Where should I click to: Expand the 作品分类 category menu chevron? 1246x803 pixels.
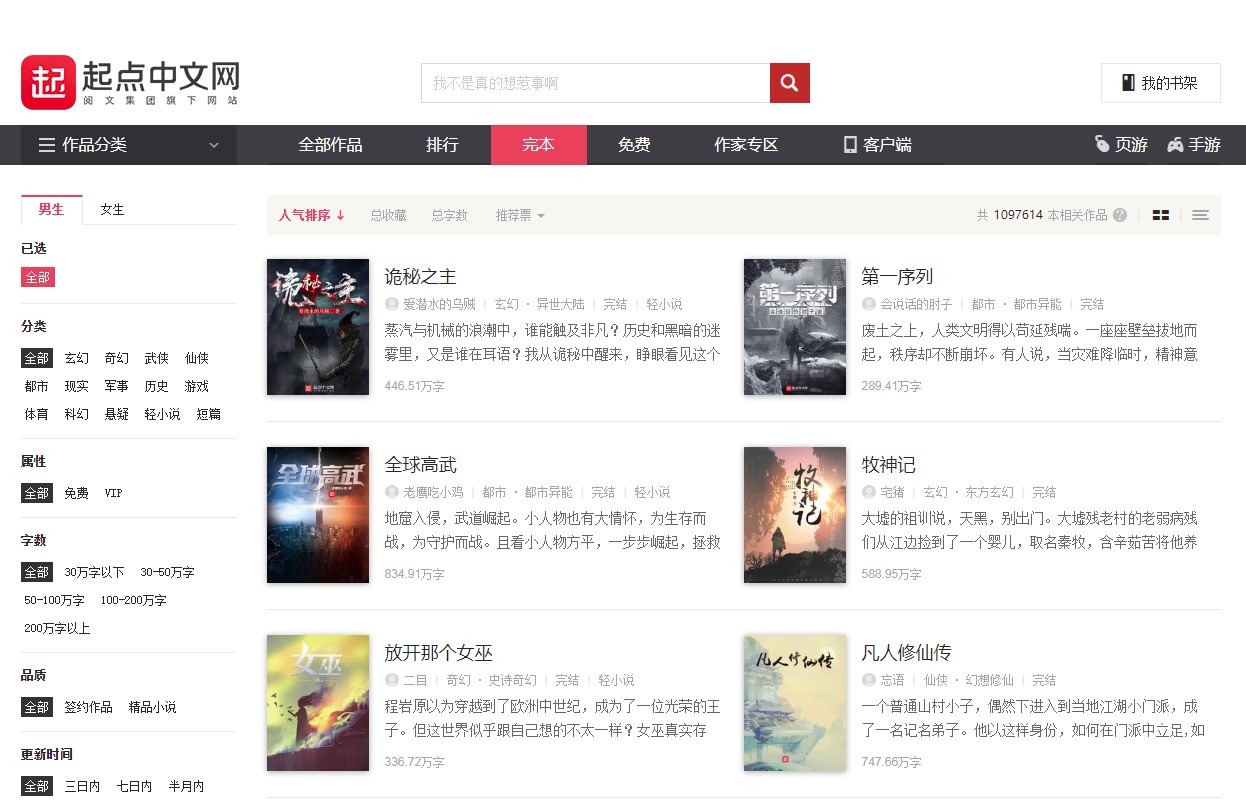(213, 145)
